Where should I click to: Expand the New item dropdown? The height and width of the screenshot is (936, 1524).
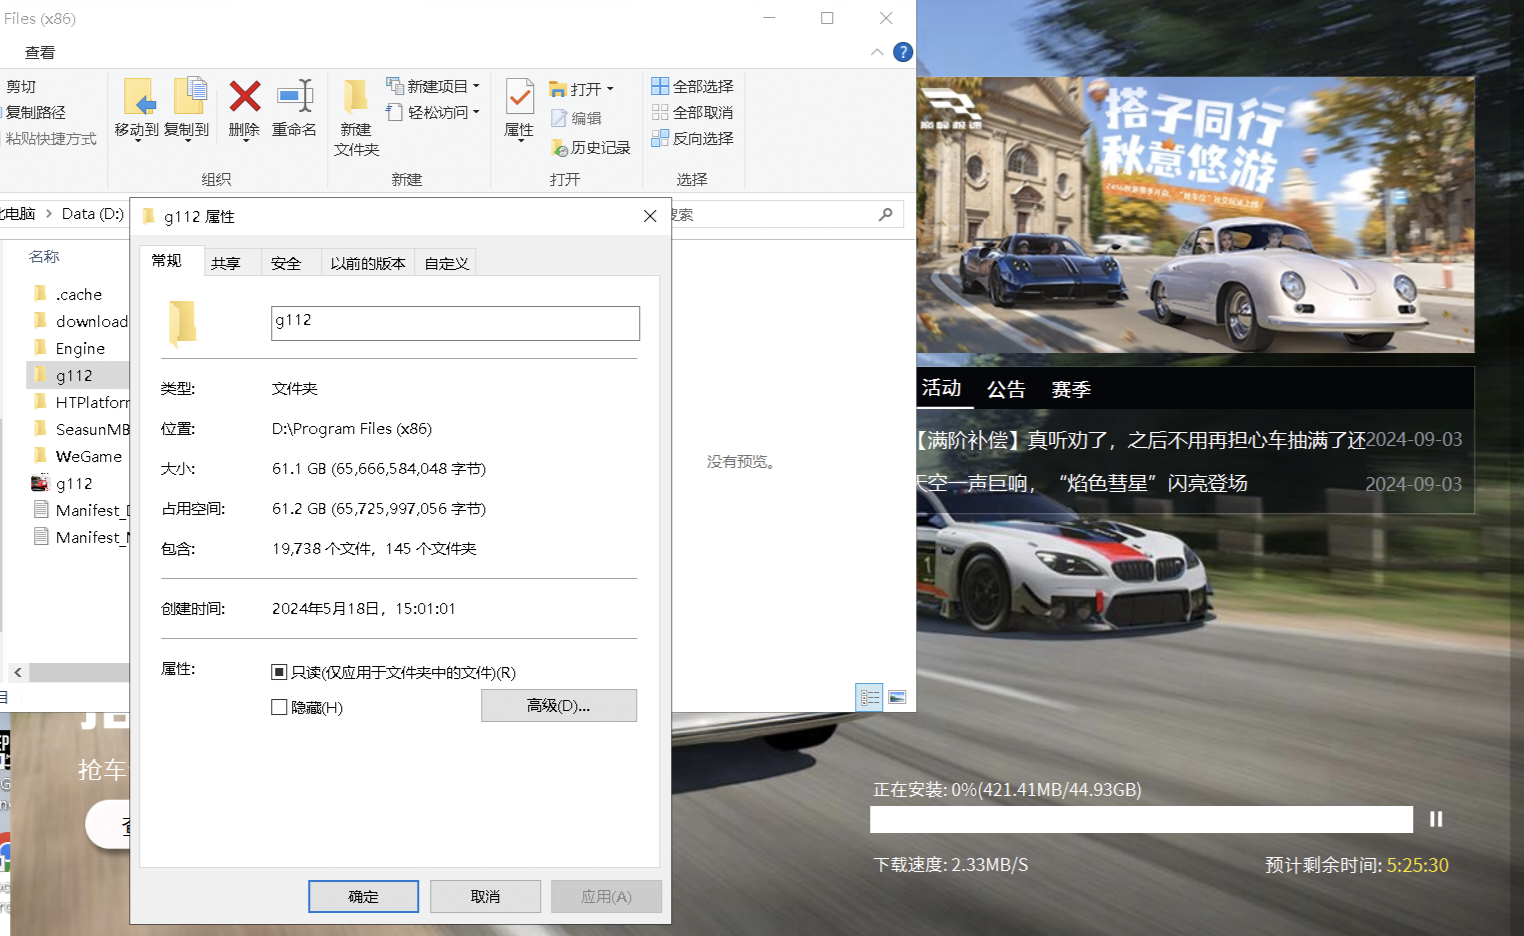pyautogui.click(x=477, y=86)
